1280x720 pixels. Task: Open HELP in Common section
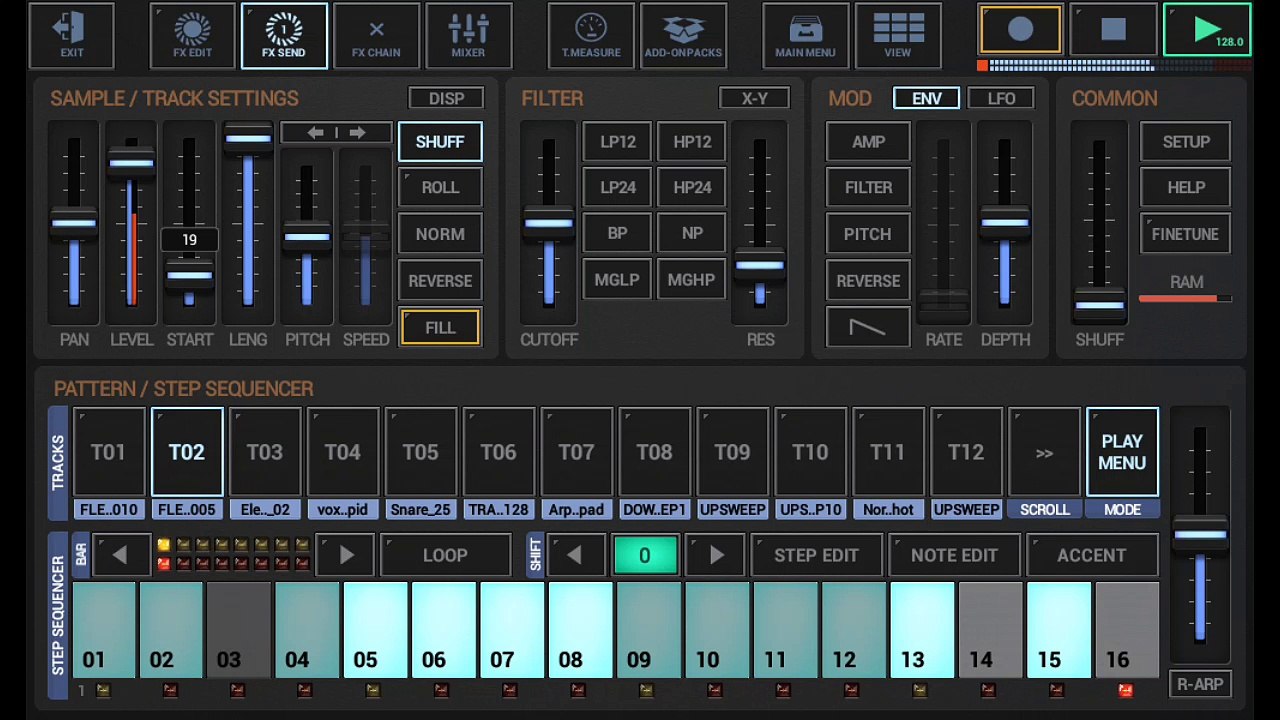[1186, 188]
